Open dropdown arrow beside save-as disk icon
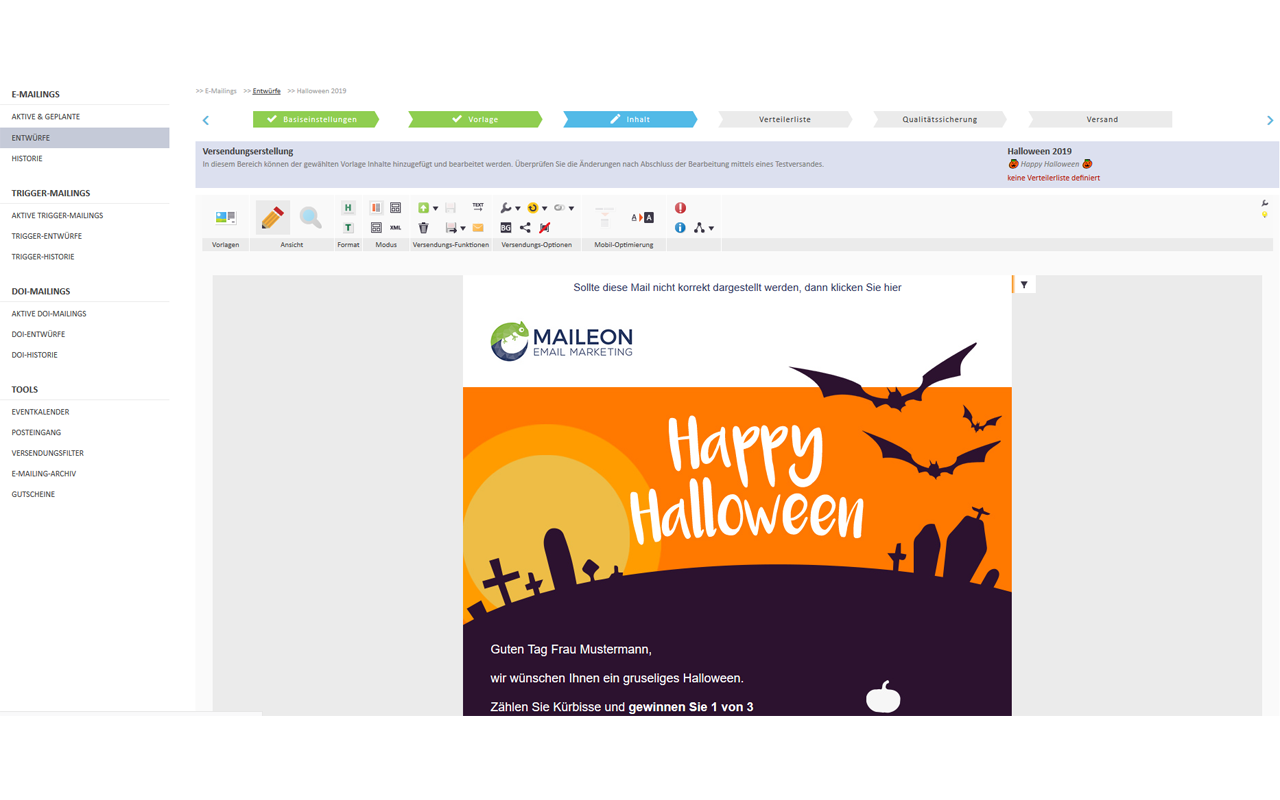This screenshot has width=1280, height=800. coord(463,229)
